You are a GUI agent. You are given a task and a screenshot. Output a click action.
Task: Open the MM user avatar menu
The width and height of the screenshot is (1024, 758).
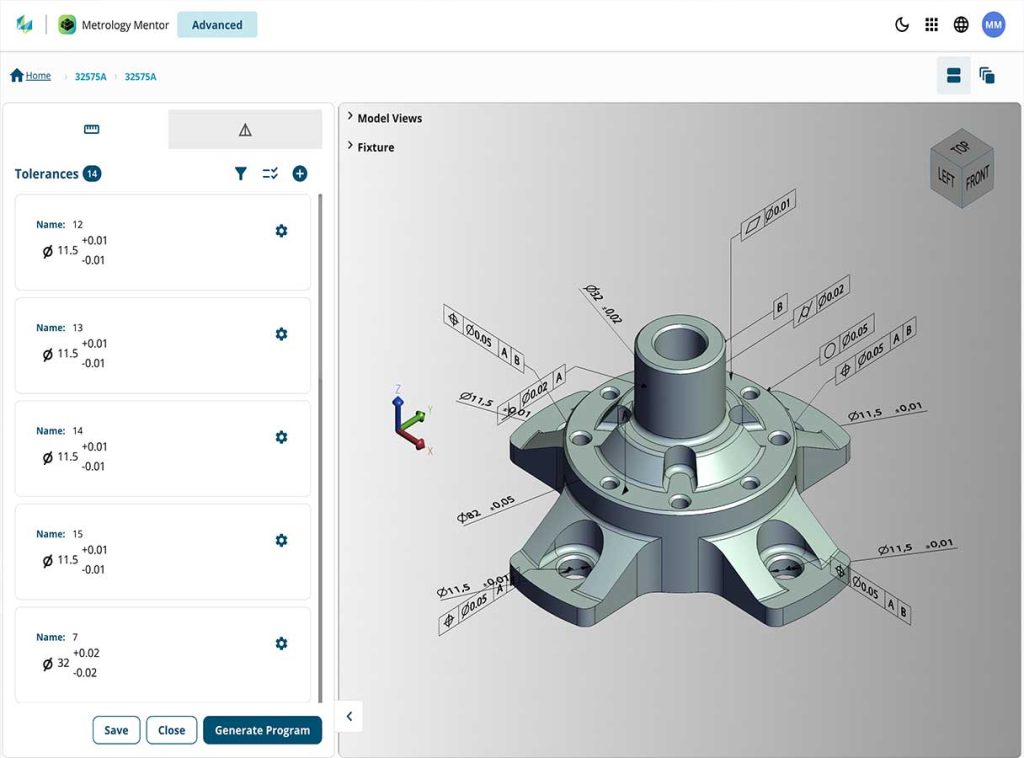(993, 23)
